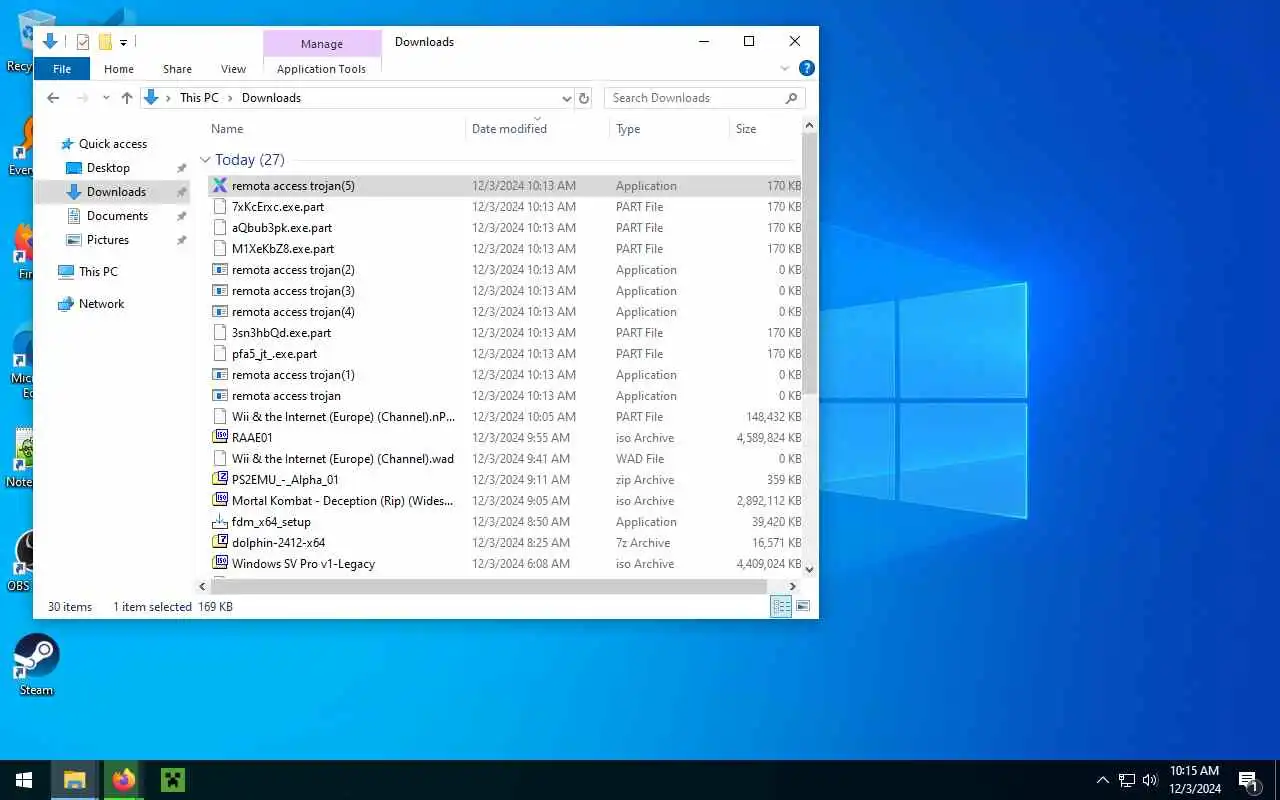Switch to the View ribbon tab

233,69
